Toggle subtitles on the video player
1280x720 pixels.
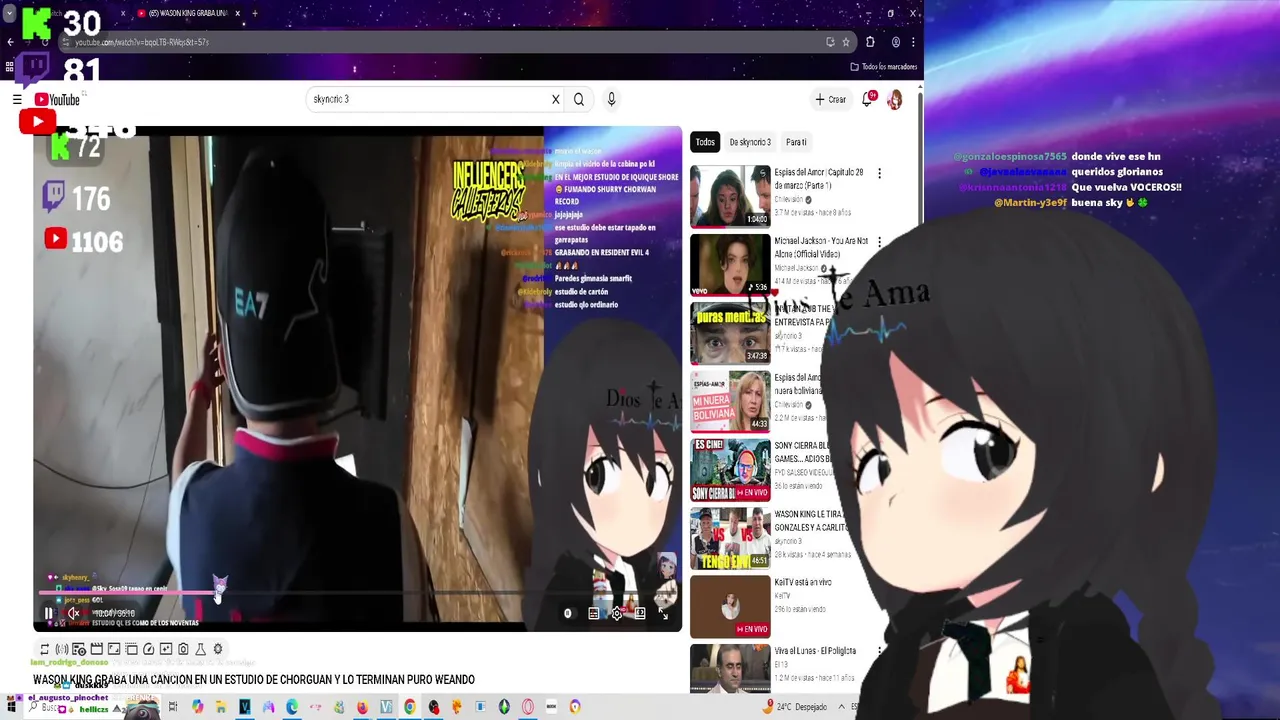pyautogui.click(x=593, y=614)
